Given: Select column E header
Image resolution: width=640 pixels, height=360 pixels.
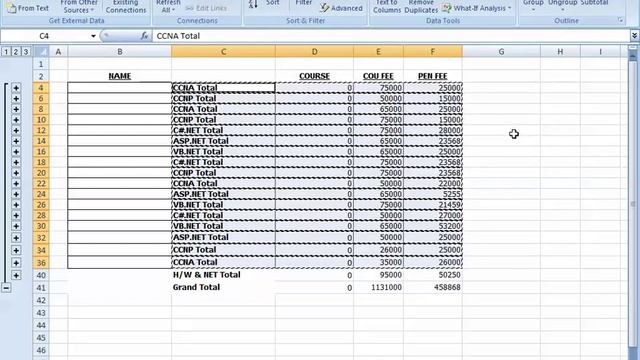Looking at the screenshot, I should 378,52.
